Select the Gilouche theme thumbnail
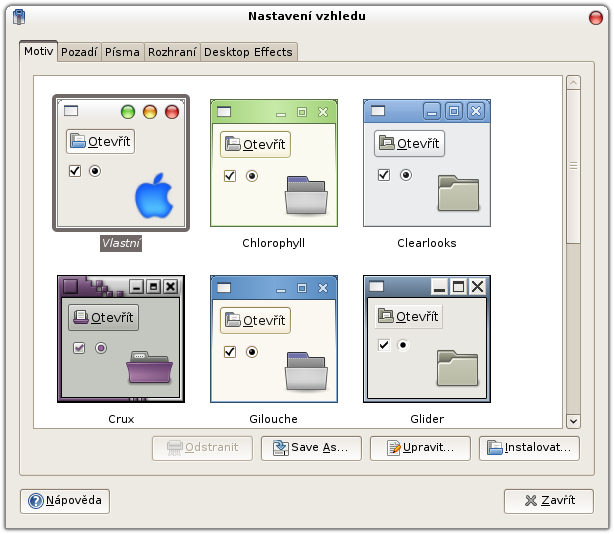The width and height of the screenshot is (614, 534). click(274, 339)
